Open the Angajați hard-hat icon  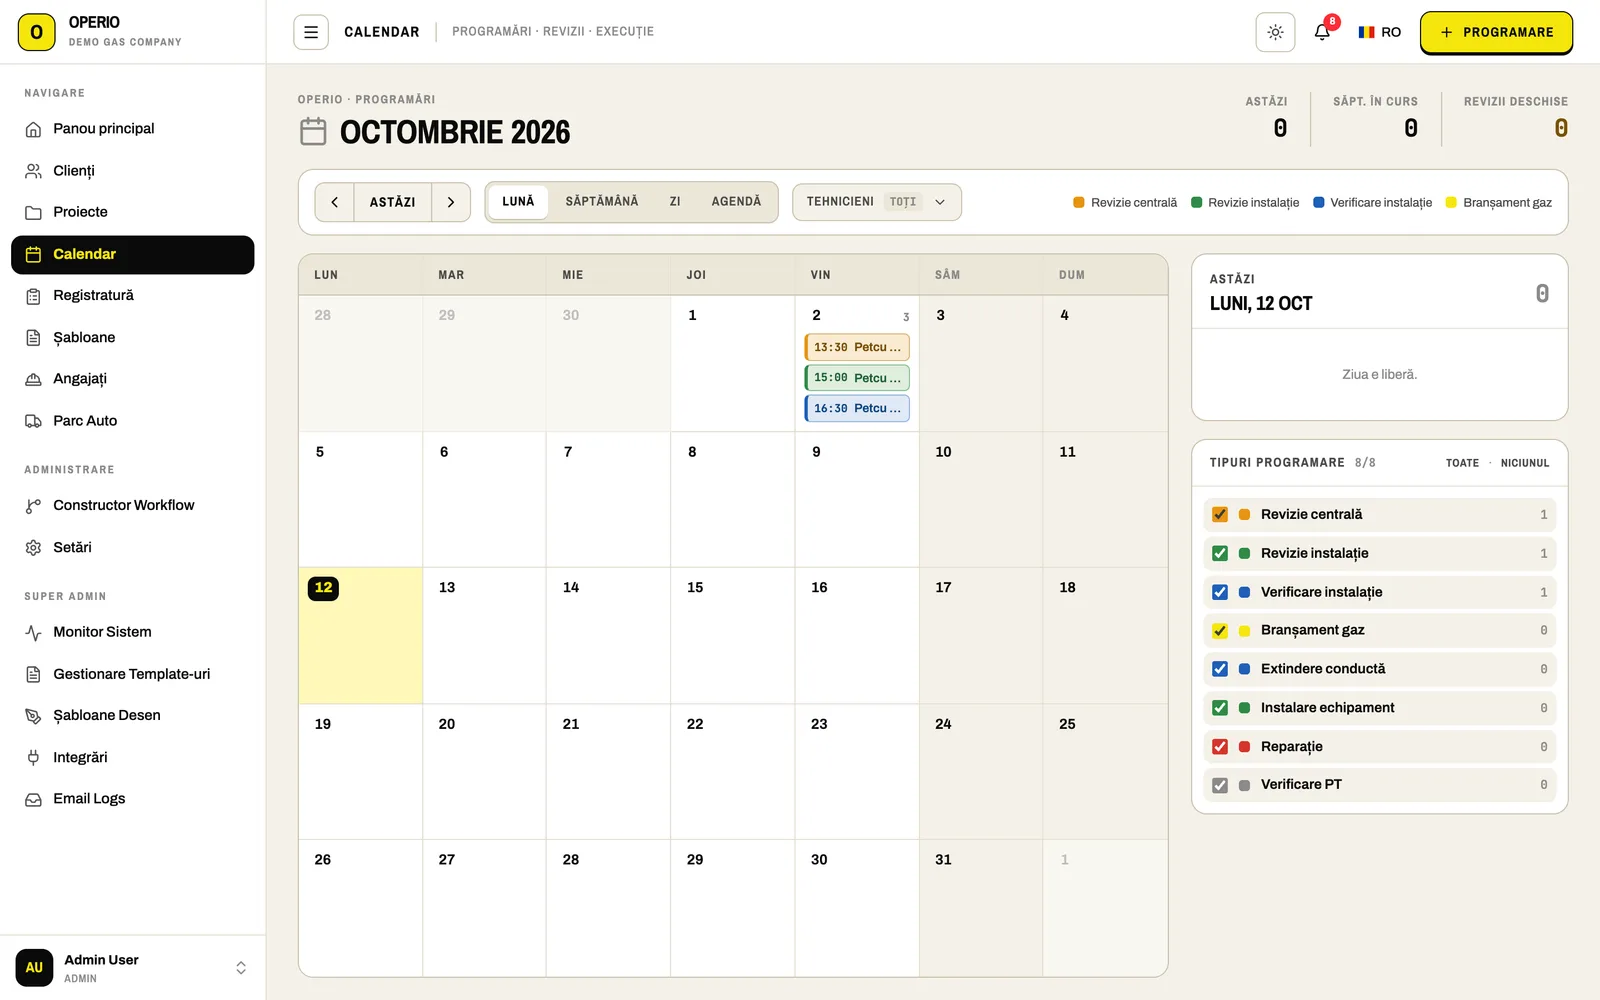(33, 379)
